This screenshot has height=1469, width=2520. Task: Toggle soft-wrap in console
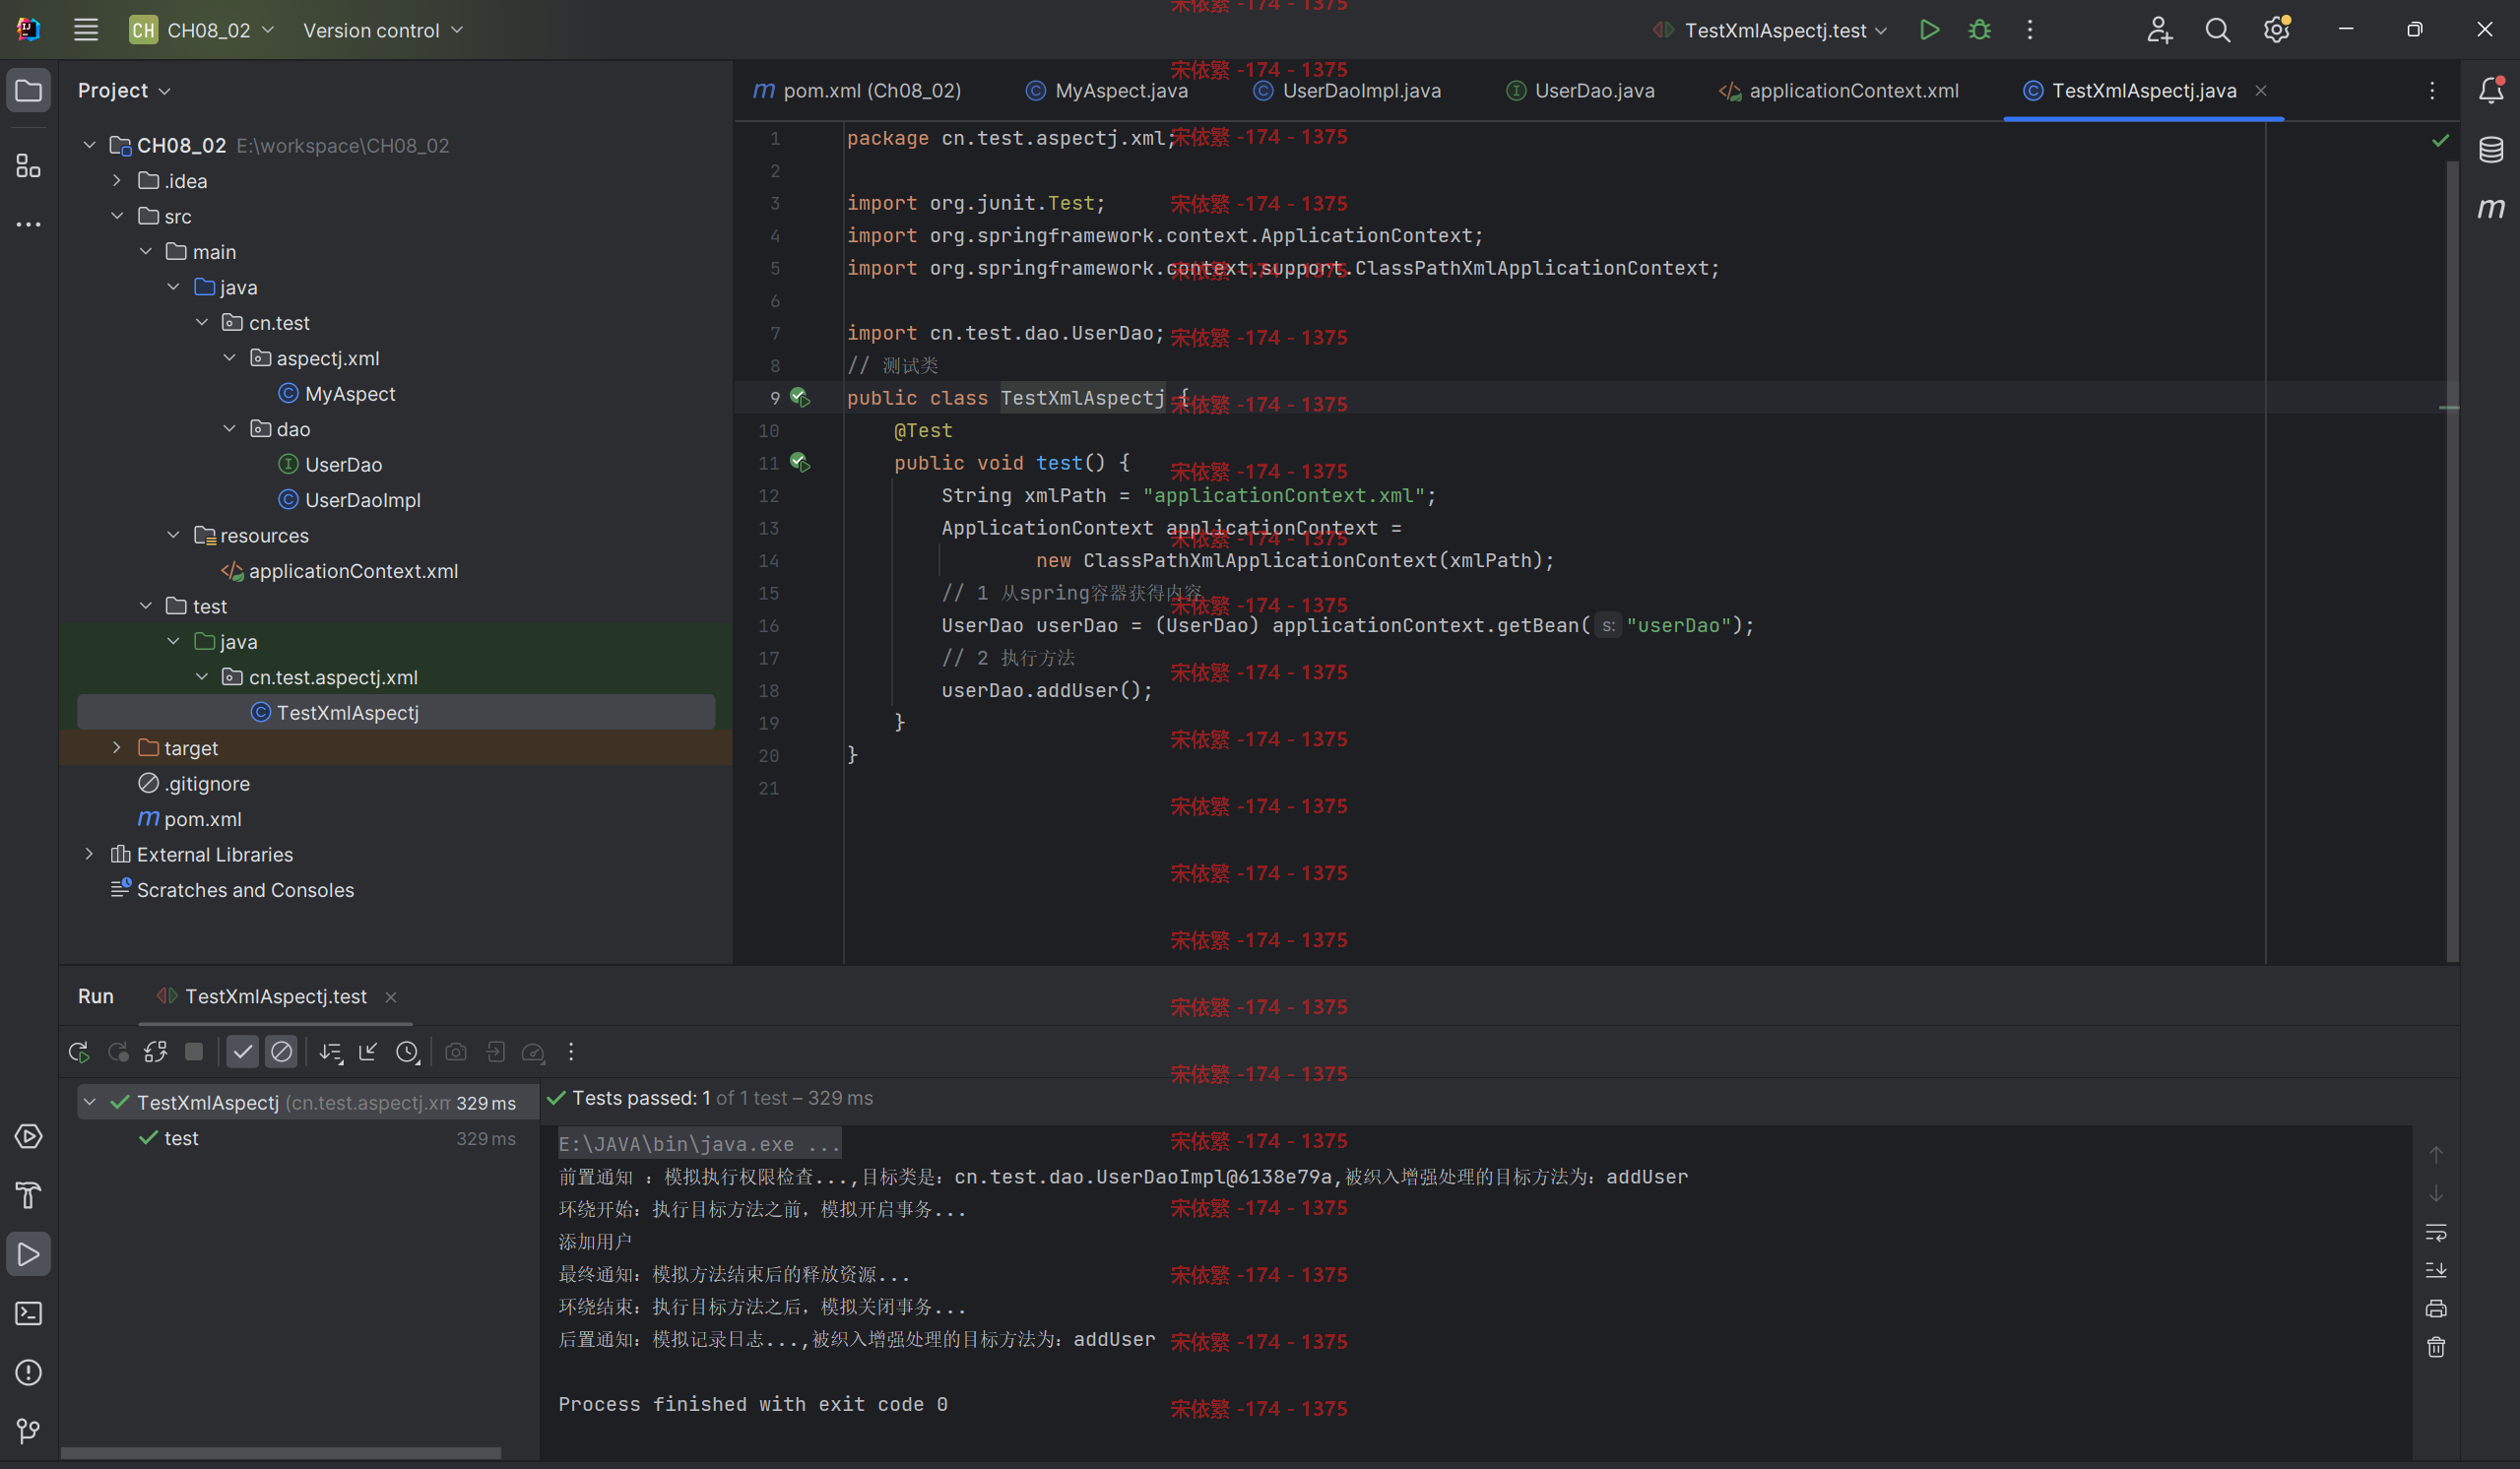point(2436,1232)
